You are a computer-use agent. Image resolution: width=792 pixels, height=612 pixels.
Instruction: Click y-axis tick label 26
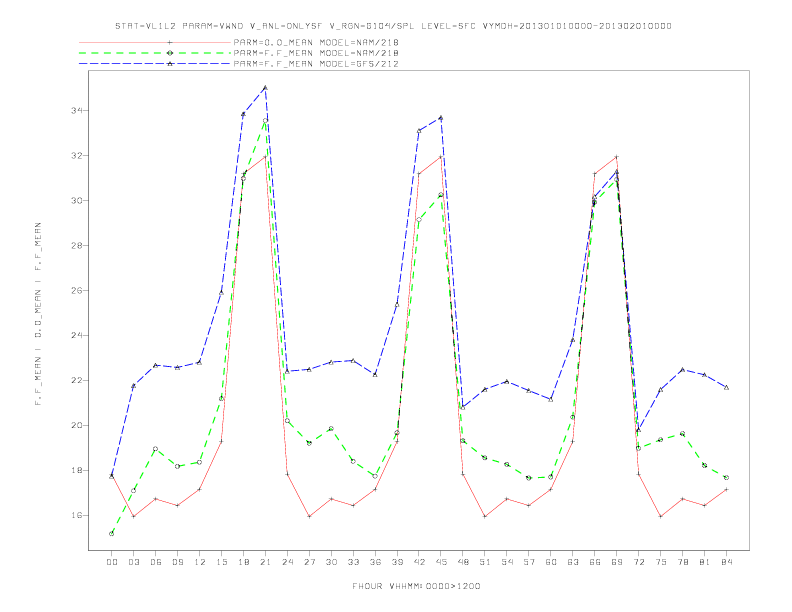click(x=77, y=290)
